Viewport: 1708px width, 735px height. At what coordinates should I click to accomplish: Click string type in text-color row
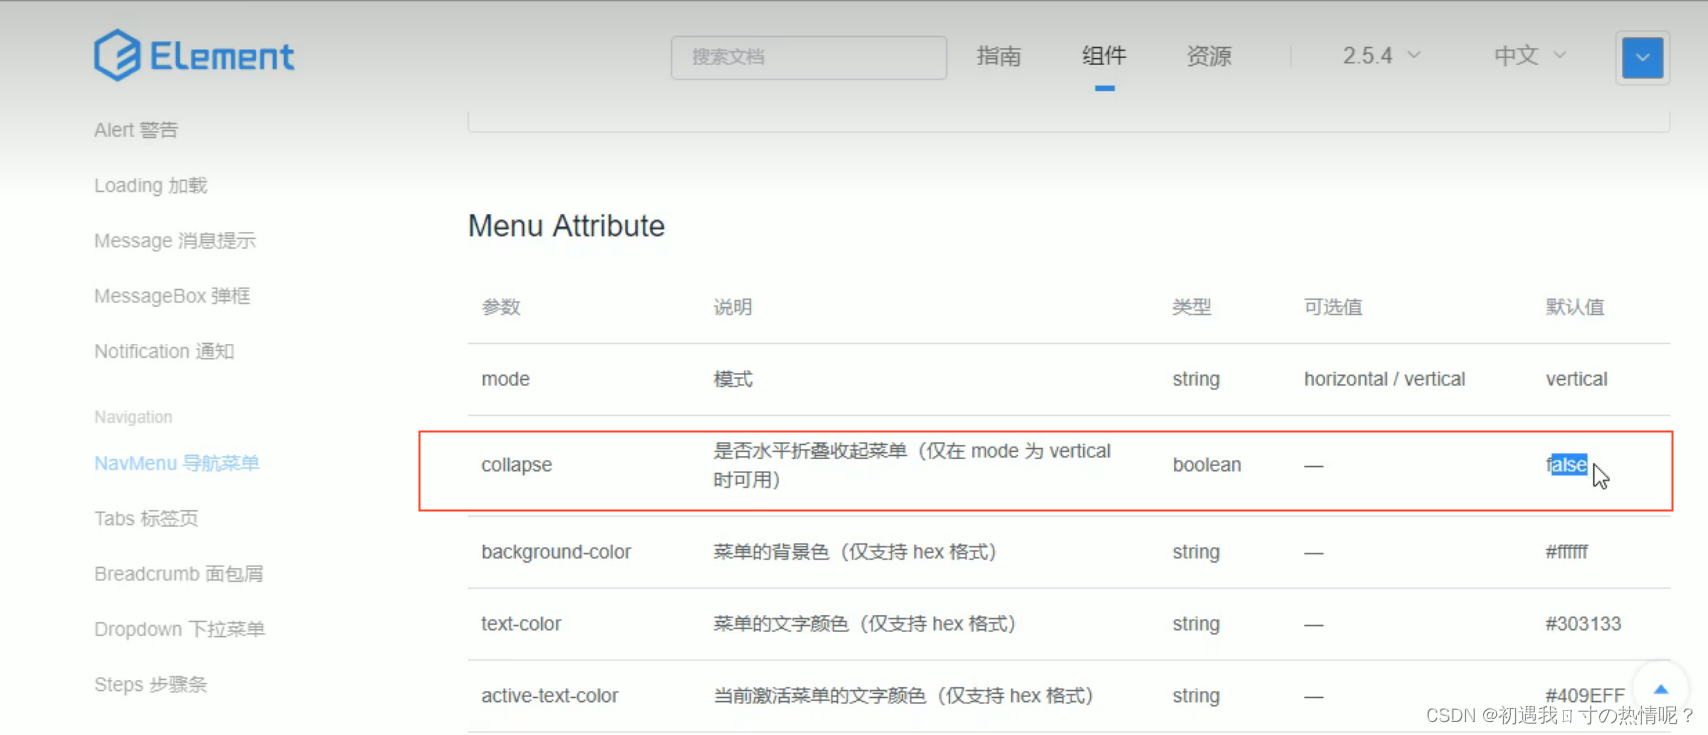pyautogui.click(x=1196, y=624)
